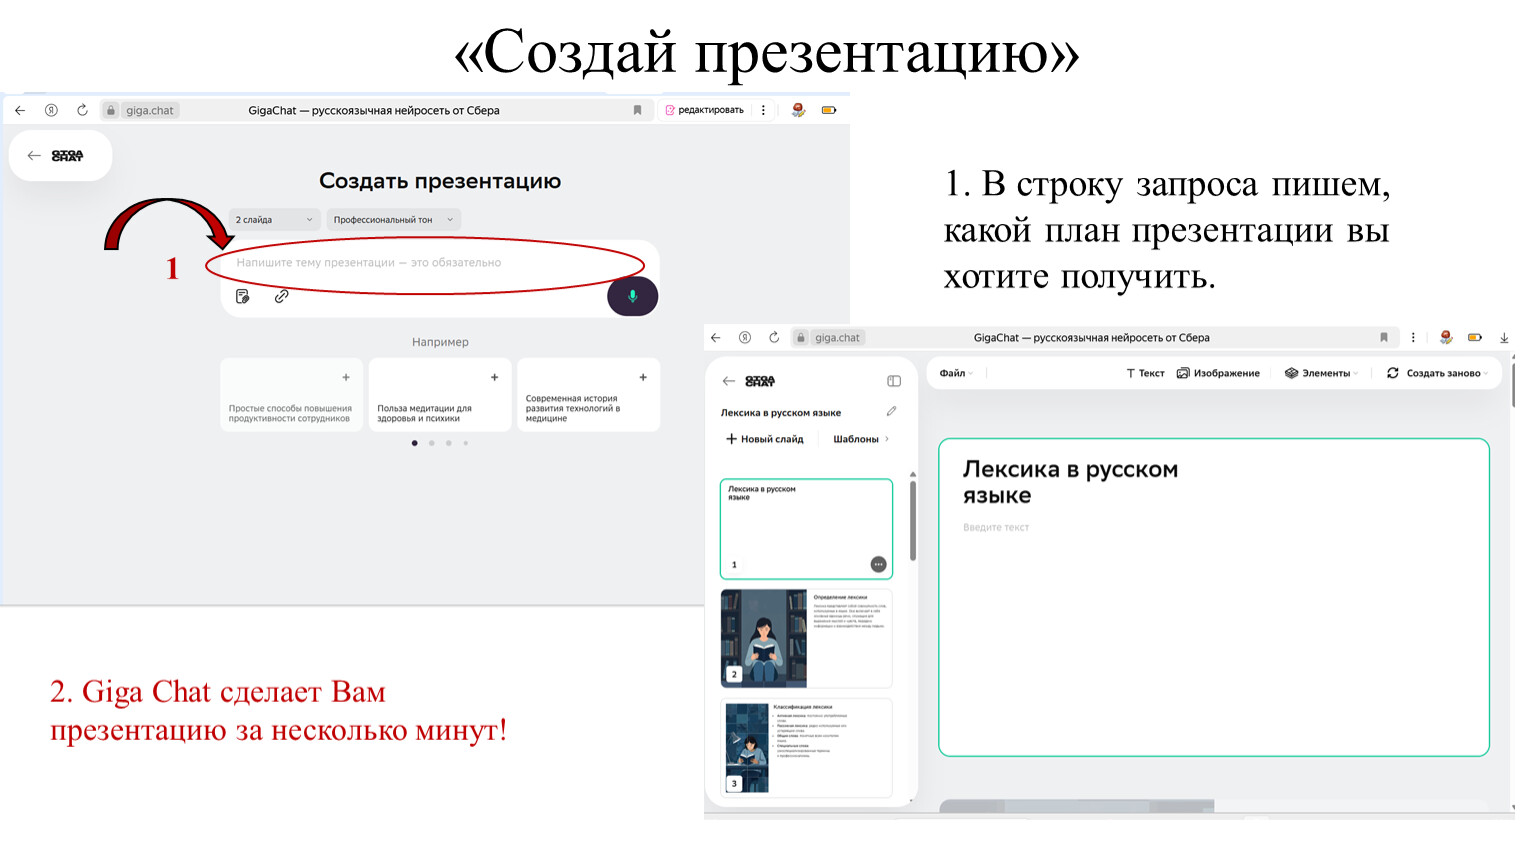Click the "Новый слайд" button
The width and height of the screenshot is (1533, 864).
(x=765, y=439)
